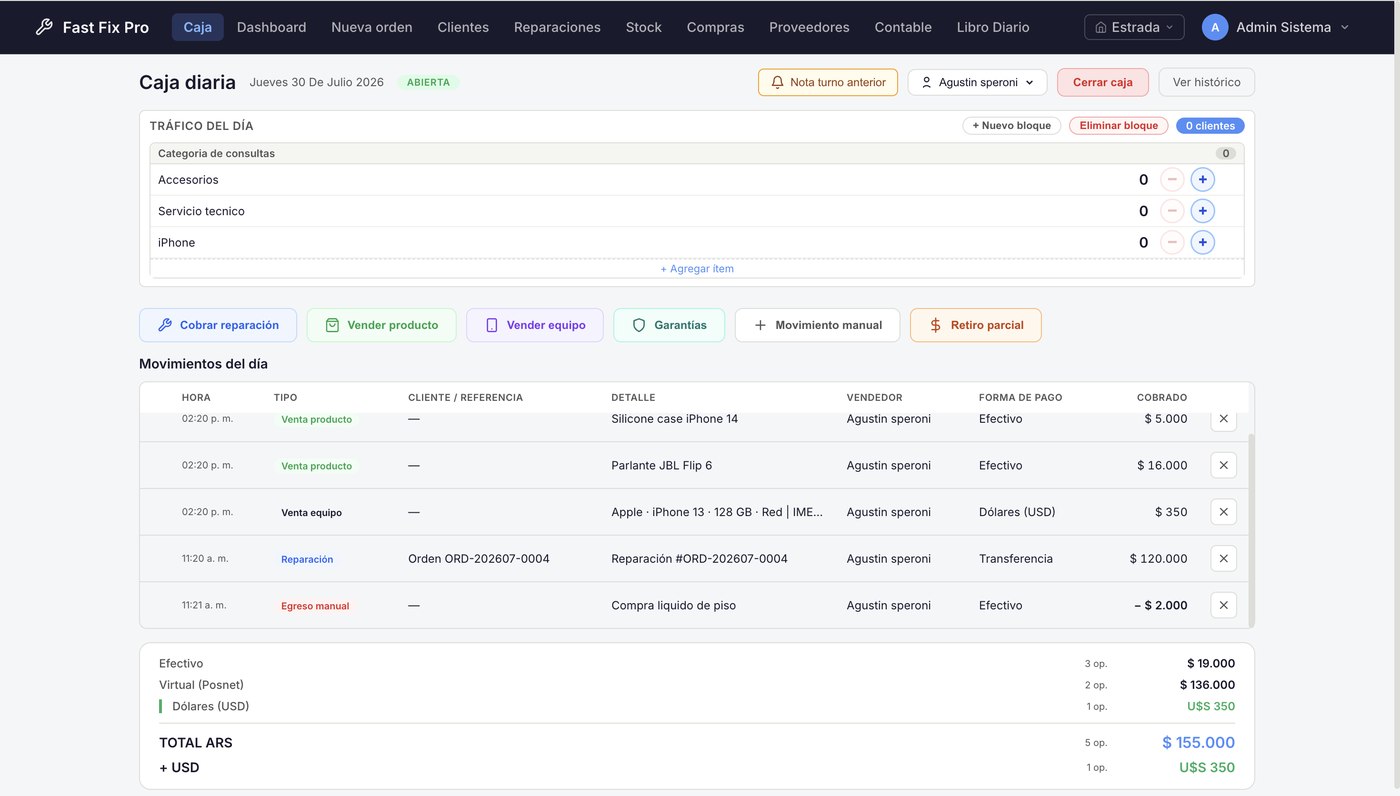Click the Cerrar caja button
Image resolution: width=1400 pixels, height=796 pixels.
1102,82
